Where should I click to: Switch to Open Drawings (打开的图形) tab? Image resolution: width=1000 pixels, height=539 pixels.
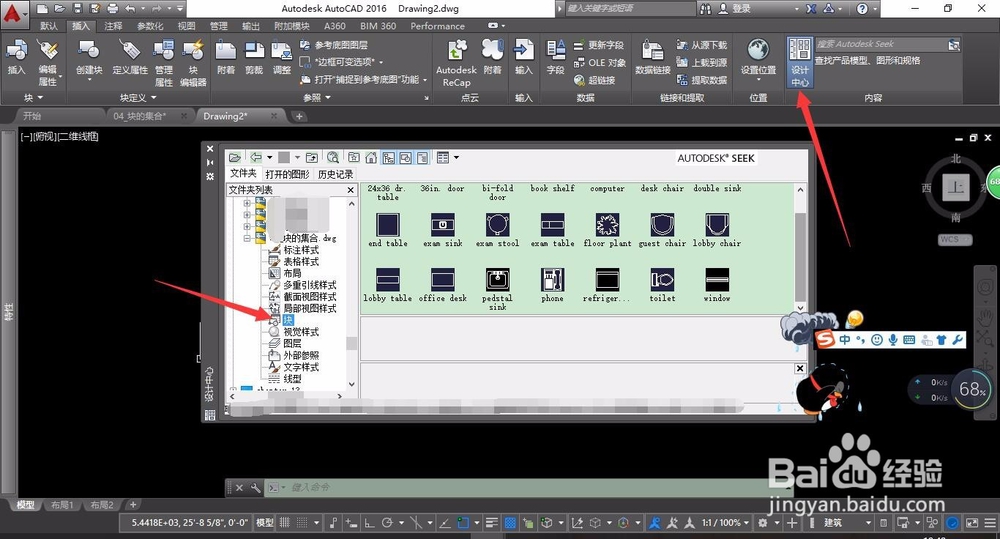click(287, 174)
